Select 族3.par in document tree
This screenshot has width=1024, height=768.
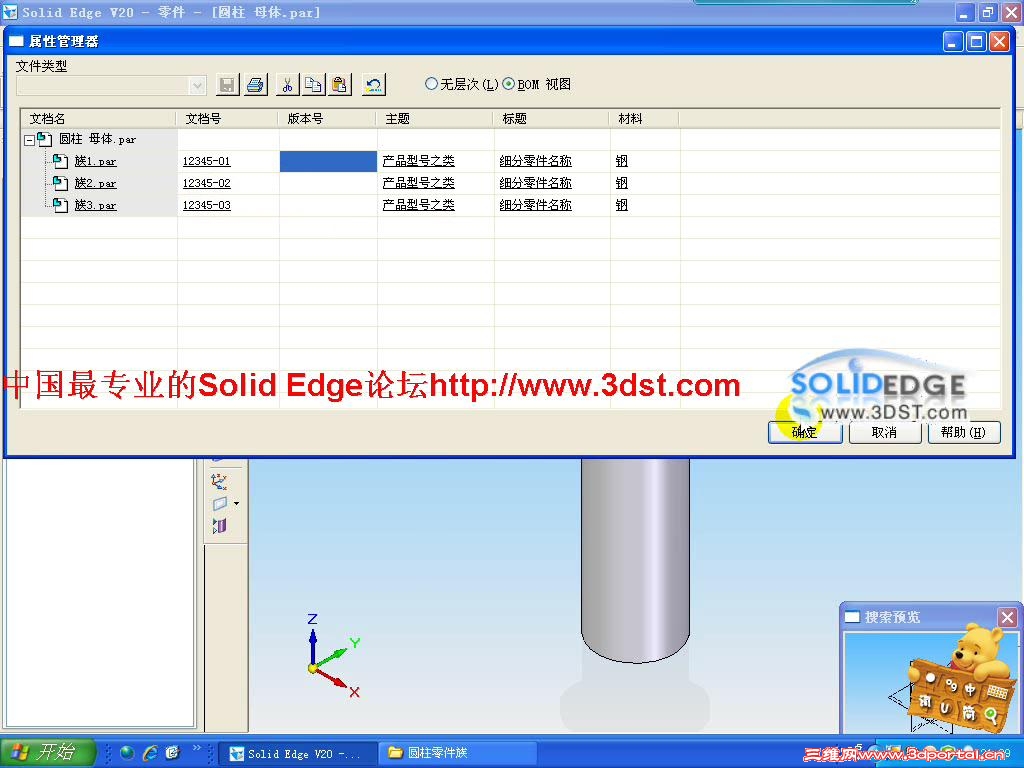click(95, 205)
